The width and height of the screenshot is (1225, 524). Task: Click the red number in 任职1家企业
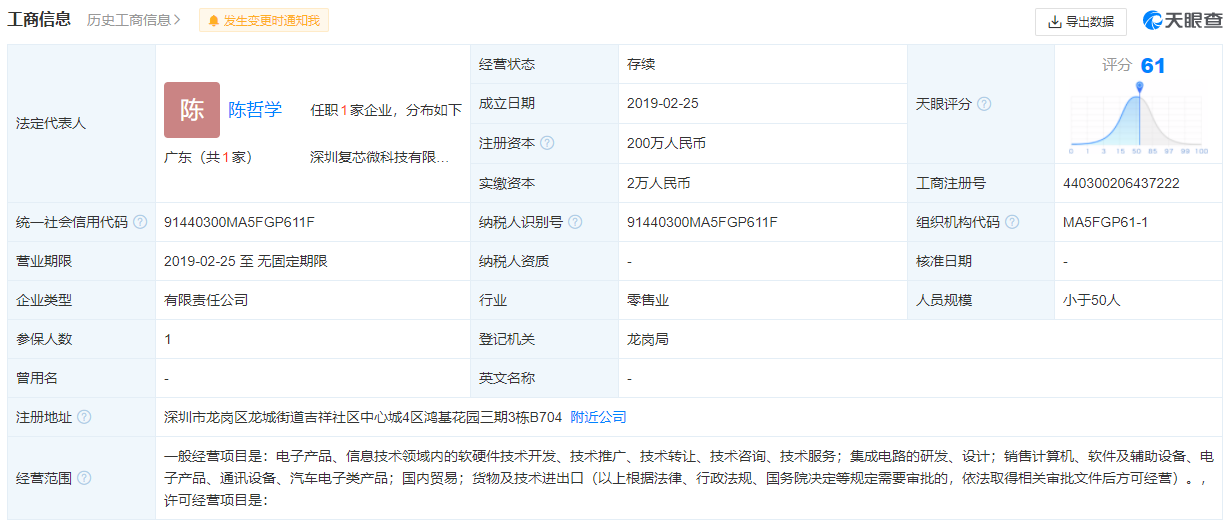point(344,110)
